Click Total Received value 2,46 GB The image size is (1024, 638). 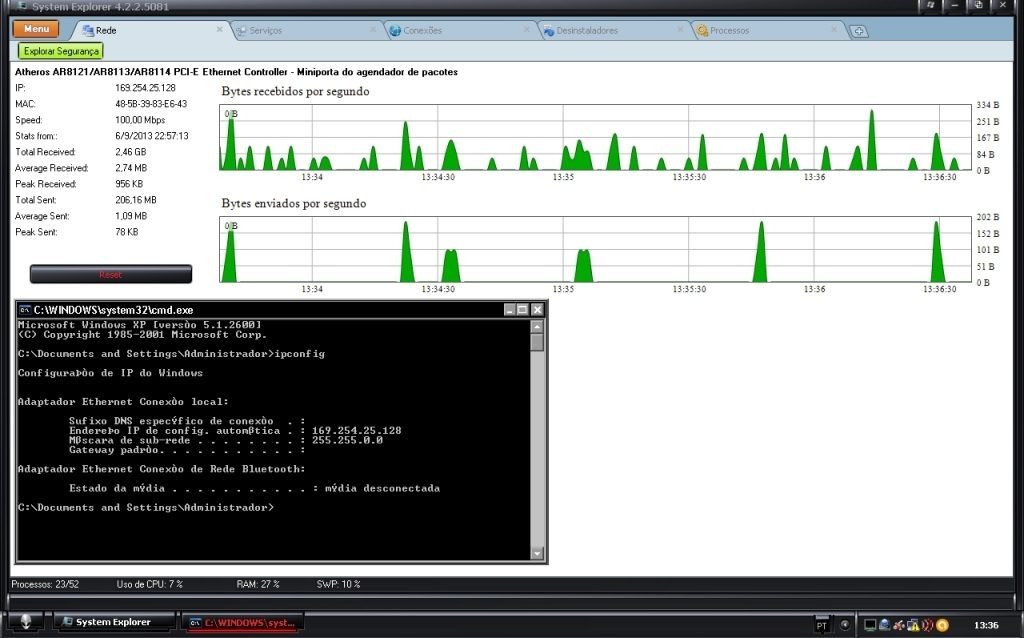131,152
